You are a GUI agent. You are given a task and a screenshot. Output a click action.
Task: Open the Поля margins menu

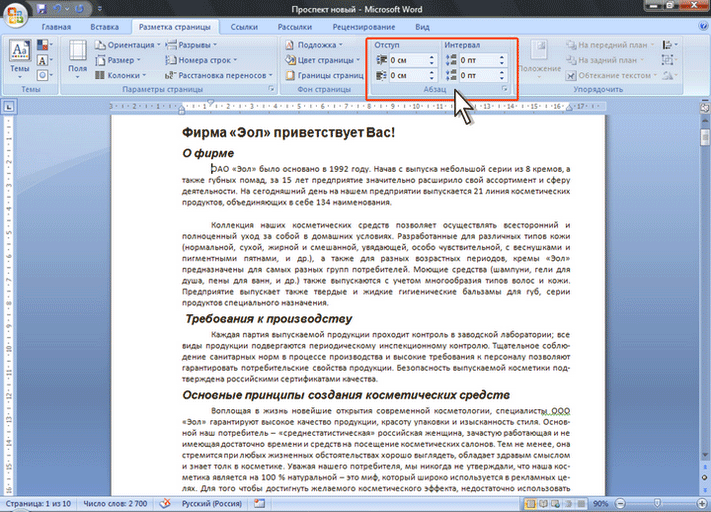pos(78,59)
